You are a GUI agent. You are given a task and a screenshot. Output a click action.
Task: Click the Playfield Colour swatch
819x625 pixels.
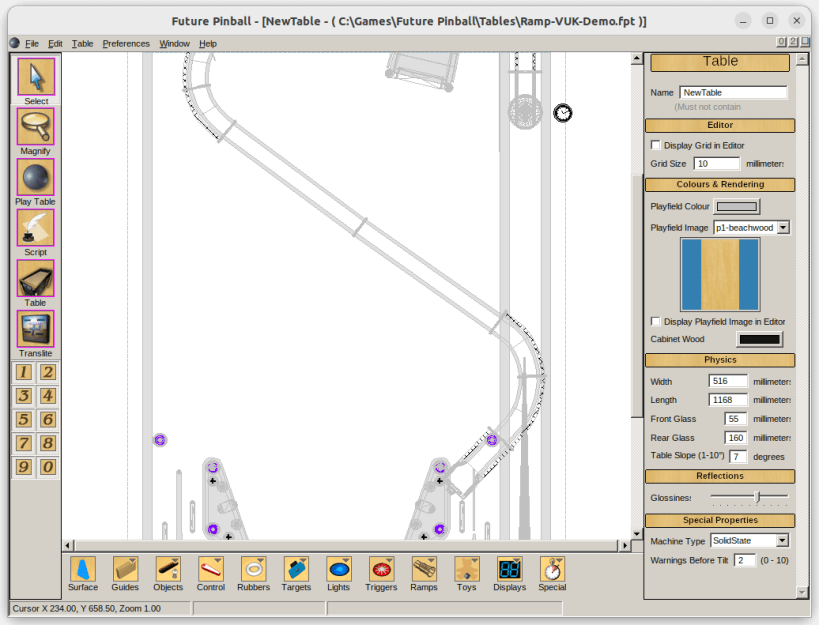736,206
